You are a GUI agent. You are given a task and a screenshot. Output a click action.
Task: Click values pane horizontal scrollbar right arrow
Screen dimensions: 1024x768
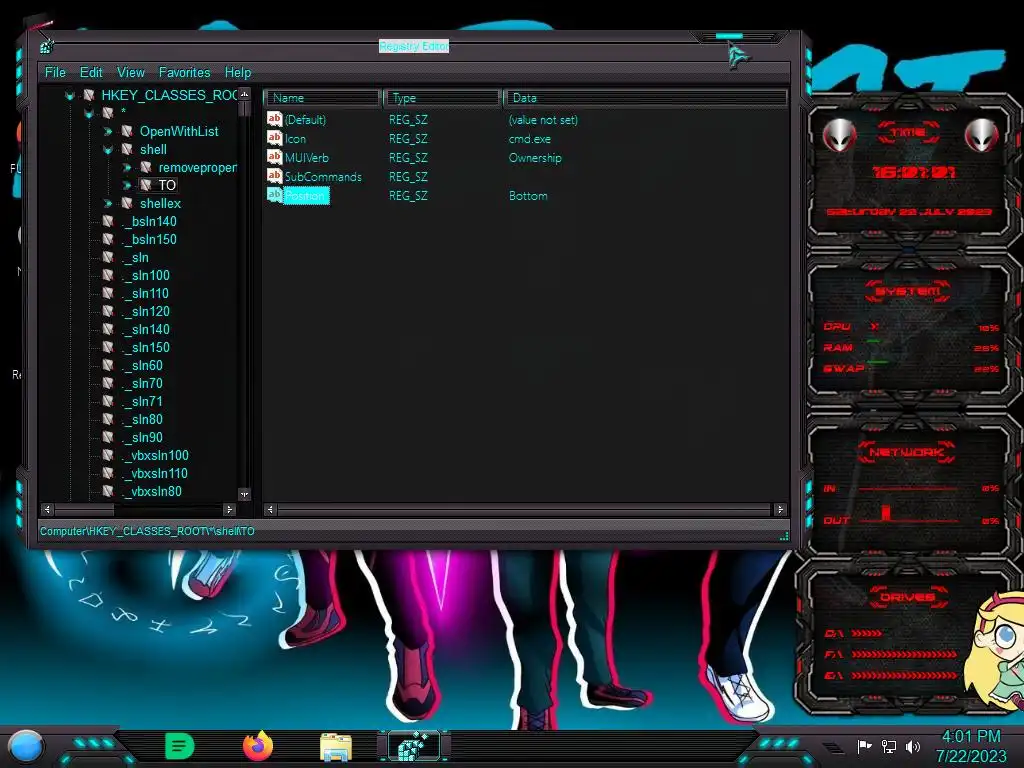tap(780, 509)
